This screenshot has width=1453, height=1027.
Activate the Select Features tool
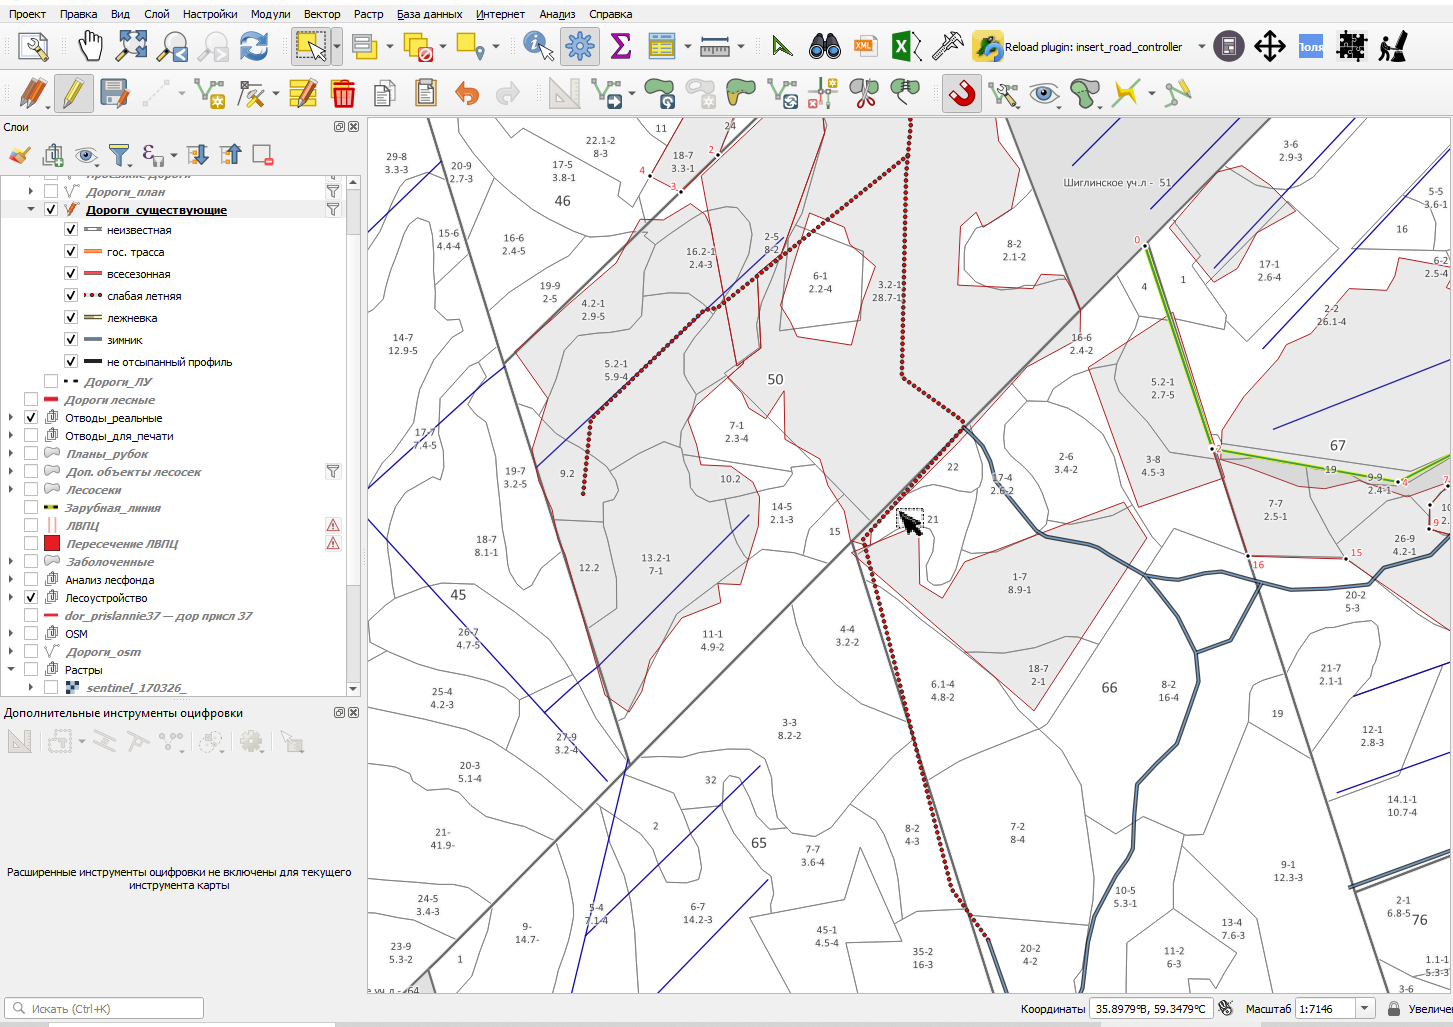311,46
